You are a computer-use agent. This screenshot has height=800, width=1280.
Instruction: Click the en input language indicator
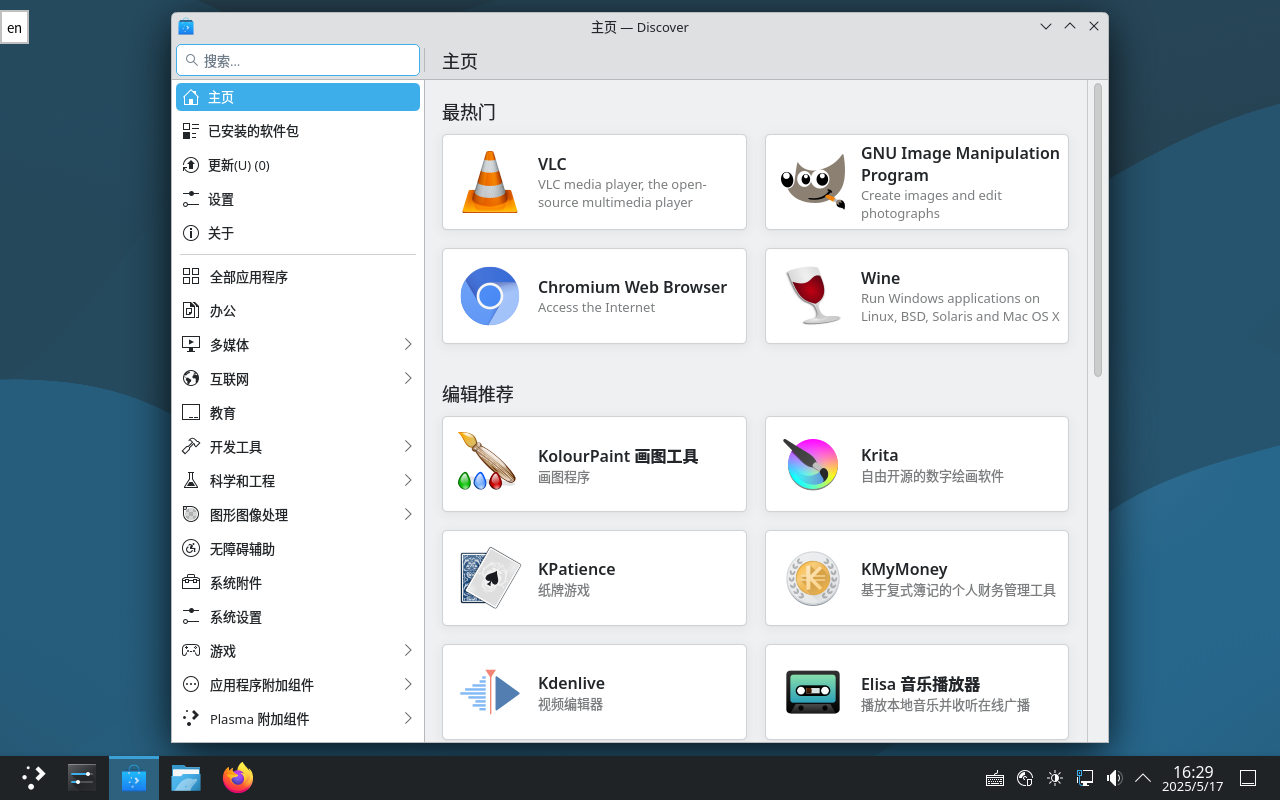(x=14, y=28)
